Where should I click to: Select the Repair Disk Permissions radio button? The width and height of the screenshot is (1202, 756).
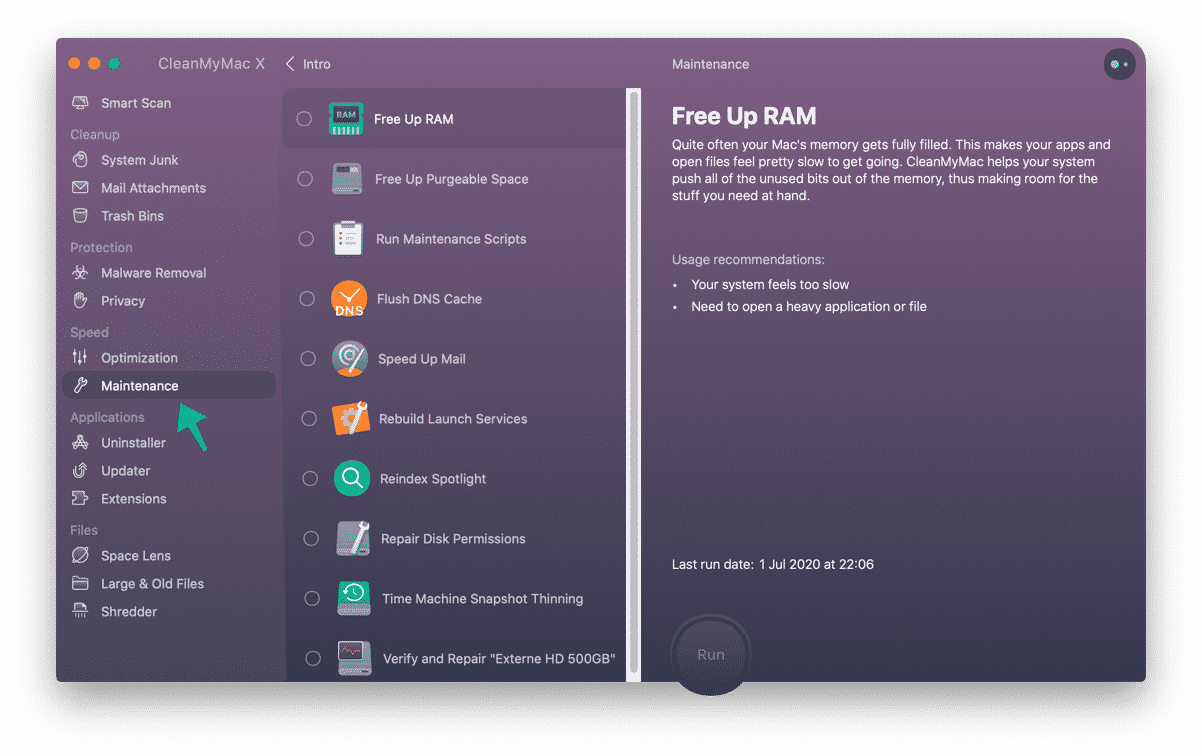pos(311,539)
